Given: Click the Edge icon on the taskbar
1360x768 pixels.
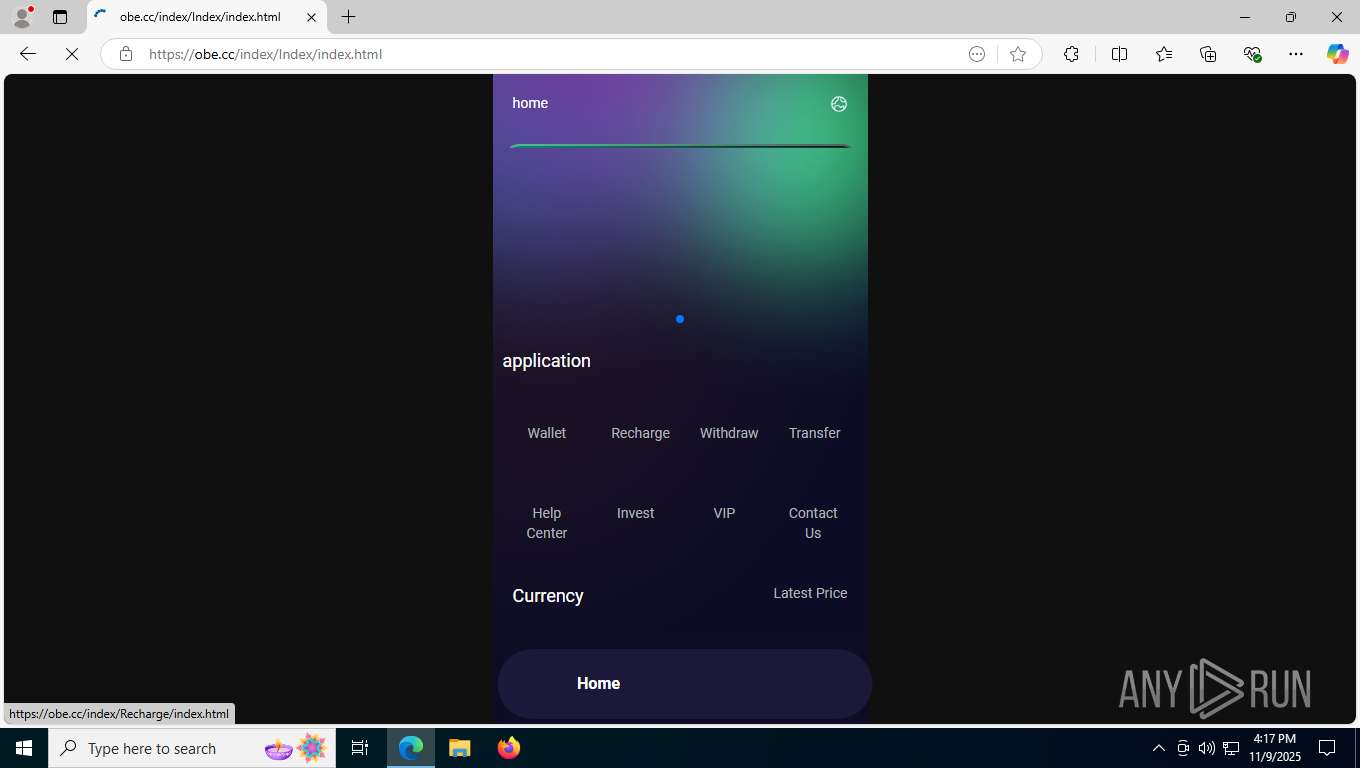Looking at the screenshot, I should point(411,748).
